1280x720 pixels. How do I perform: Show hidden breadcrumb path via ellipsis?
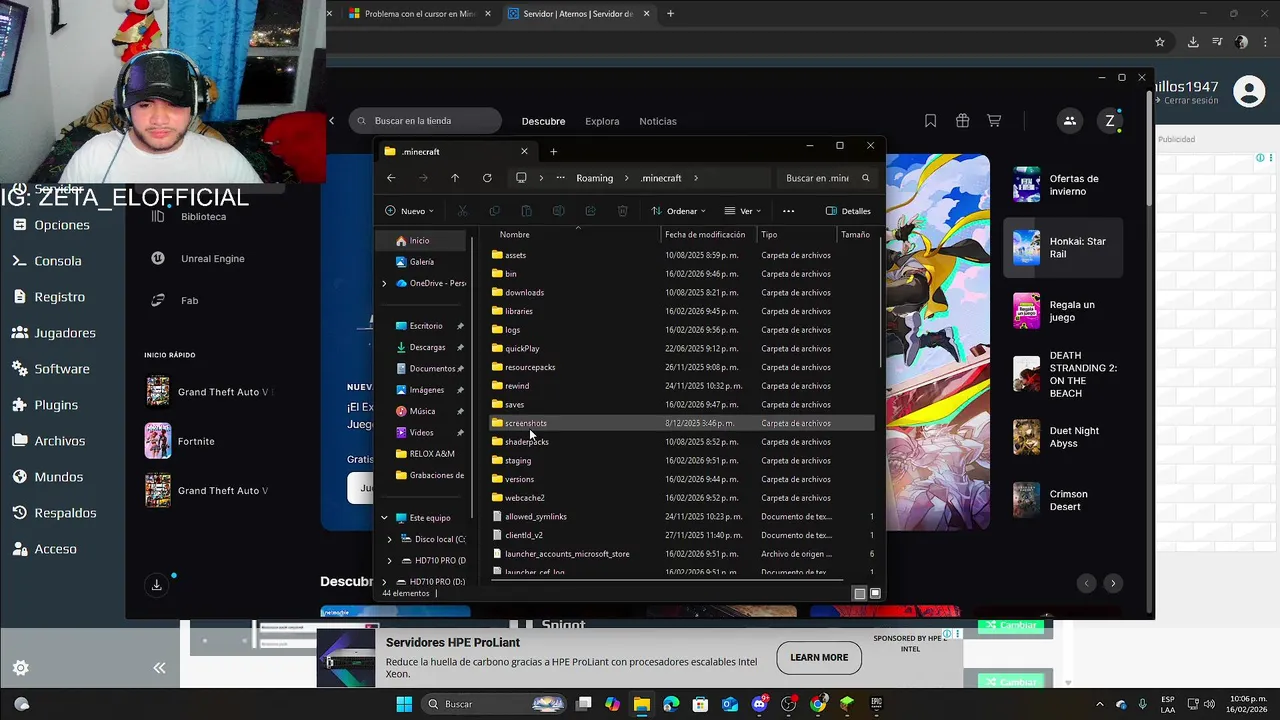[561, 178]
